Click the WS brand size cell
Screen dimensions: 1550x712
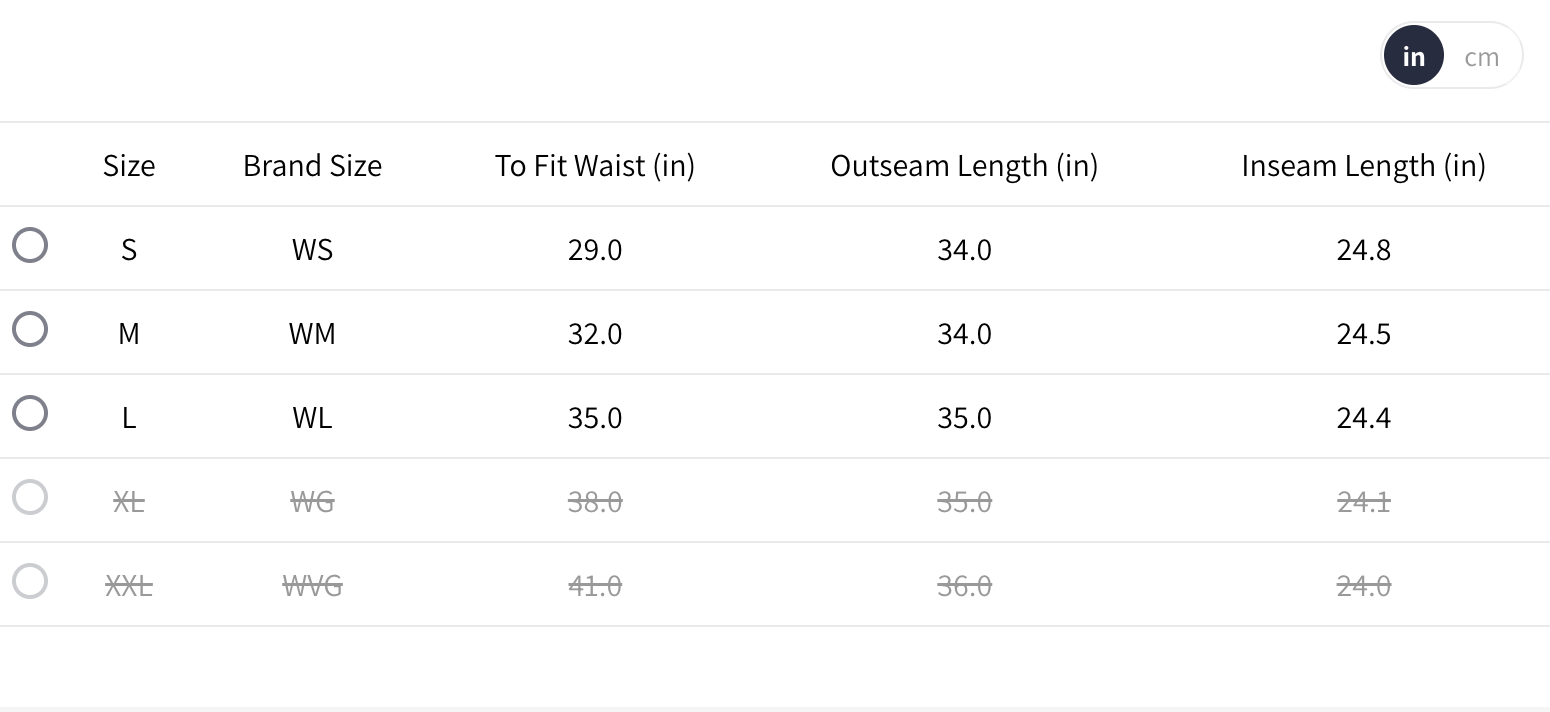[x=312, y=249]
